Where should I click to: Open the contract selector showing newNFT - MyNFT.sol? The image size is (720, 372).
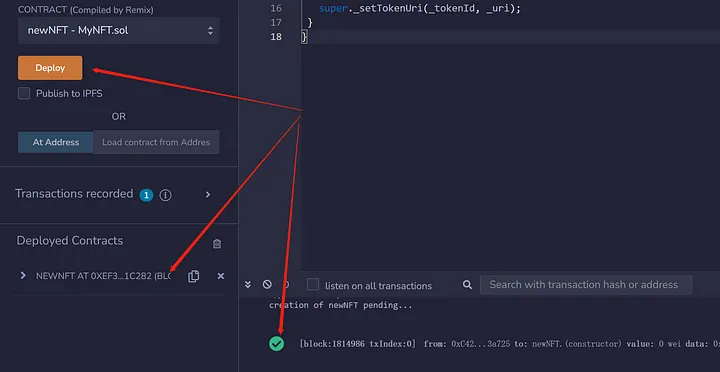pyautogui.click(x=118, y=31)
